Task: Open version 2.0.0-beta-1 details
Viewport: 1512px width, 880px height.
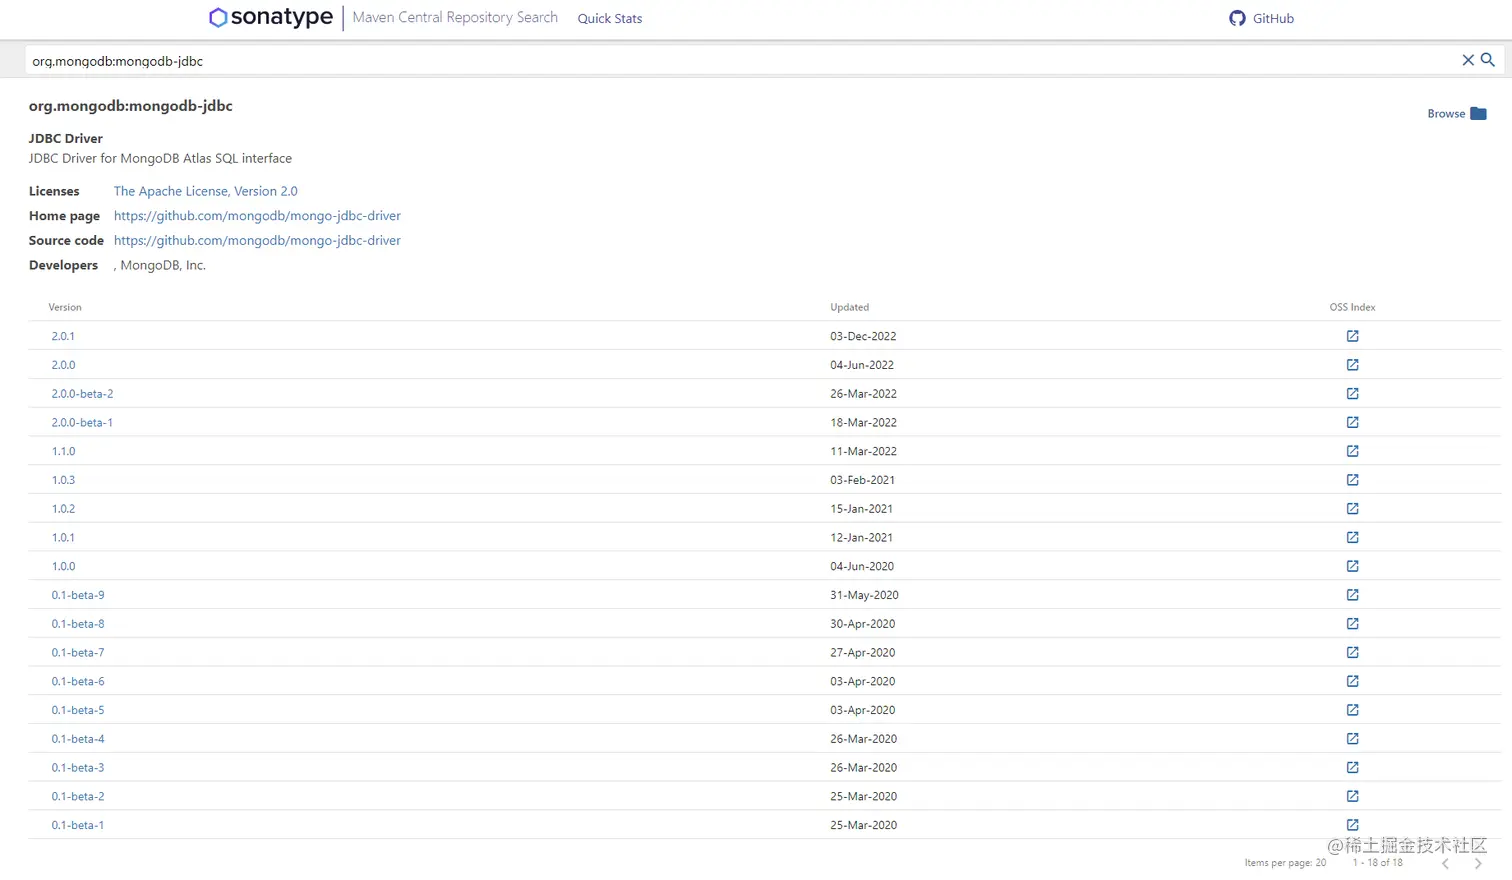Action: click(82, 423)
